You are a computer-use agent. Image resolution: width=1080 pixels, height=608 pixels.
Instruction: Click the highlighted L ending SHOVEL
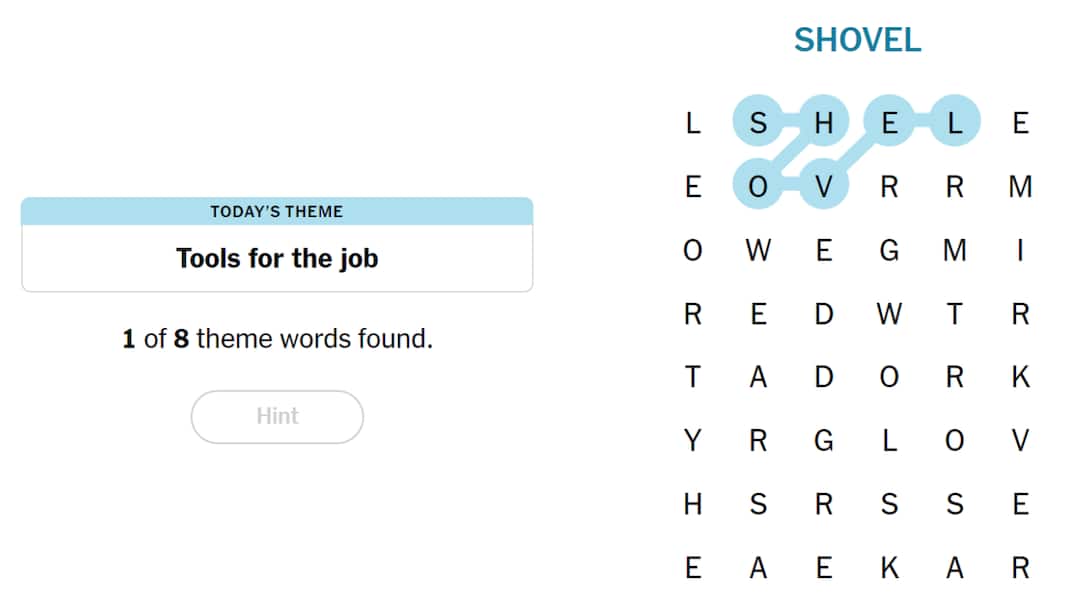coord(955,123)
